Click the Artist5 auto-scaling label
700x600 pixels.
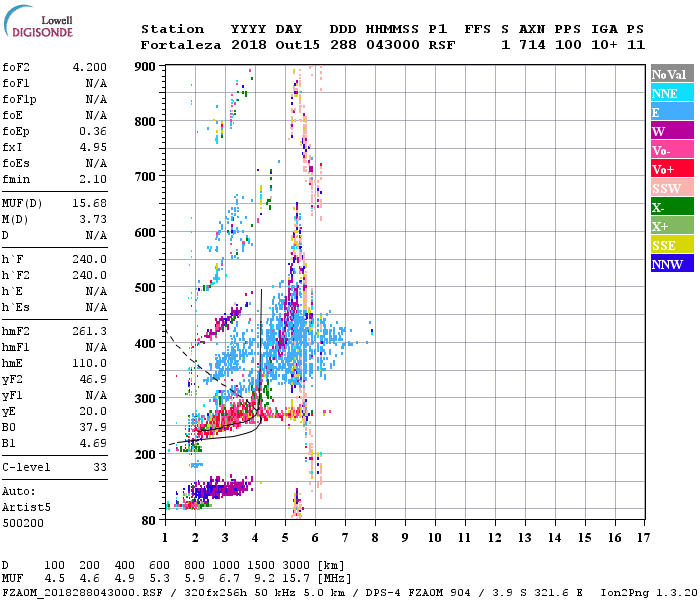(x=26, y=508)
